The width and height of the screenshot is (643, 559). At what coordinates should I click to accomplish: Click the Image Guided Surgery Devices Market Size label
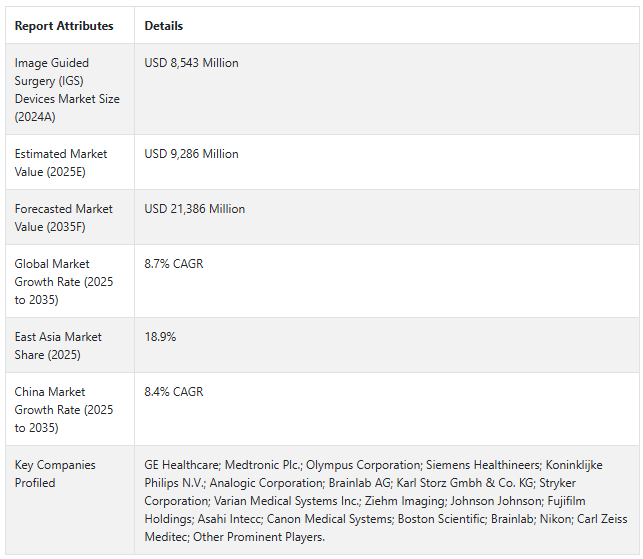tap(67, 90)
